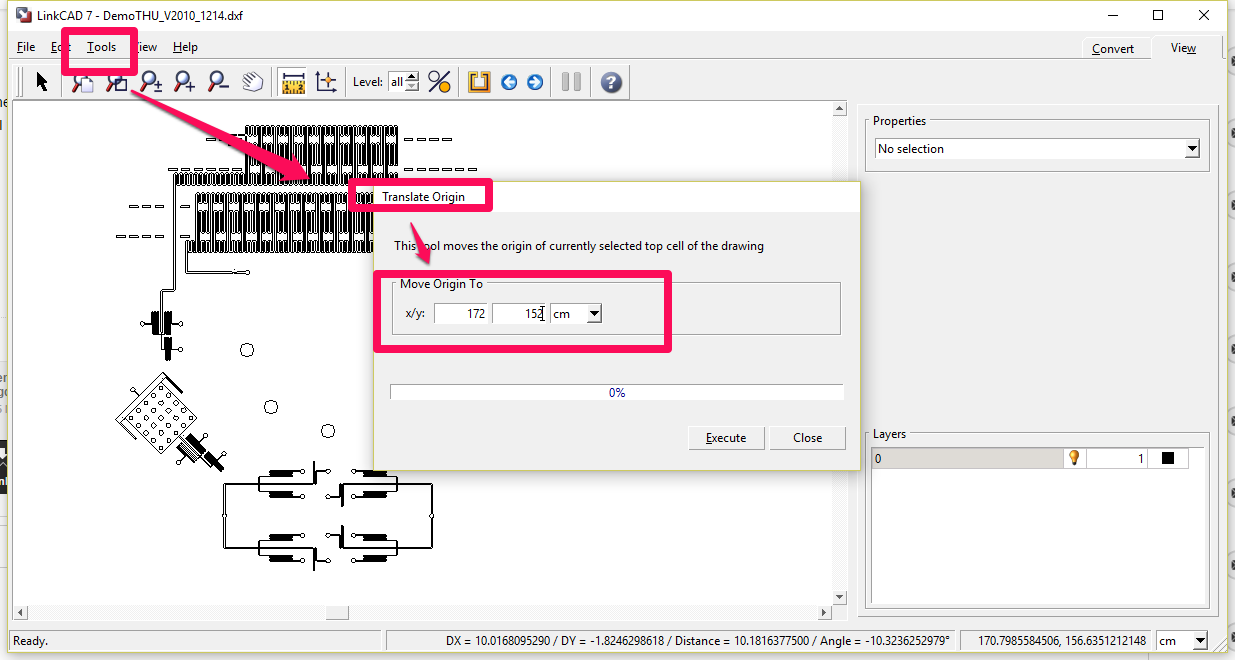This screenshot has height=660, width=1235.
Task: Toggle layer 0 visibility light bulb
Action: pyautogui.click(x=1075, y=458)
